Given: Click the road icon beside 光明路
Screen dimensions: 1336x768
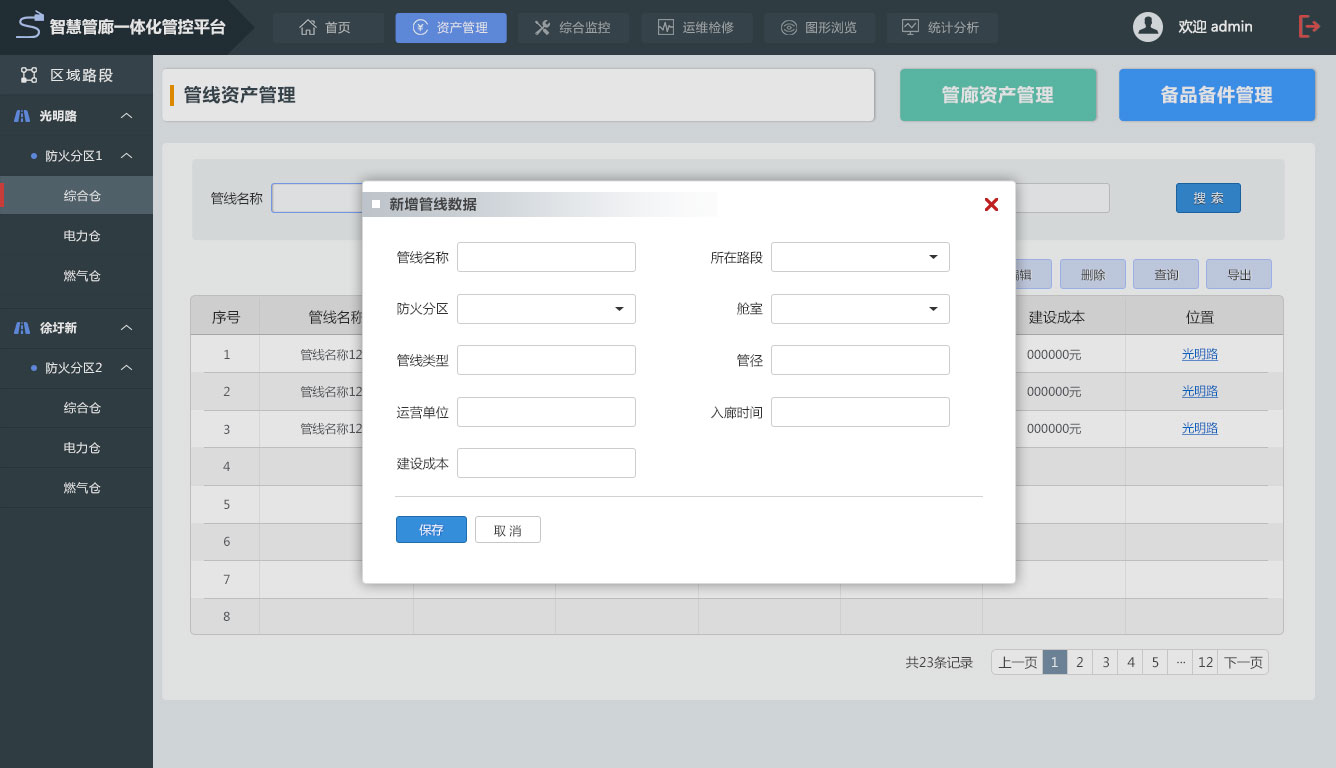Looking at the screenshot, I should click(22, 116).
